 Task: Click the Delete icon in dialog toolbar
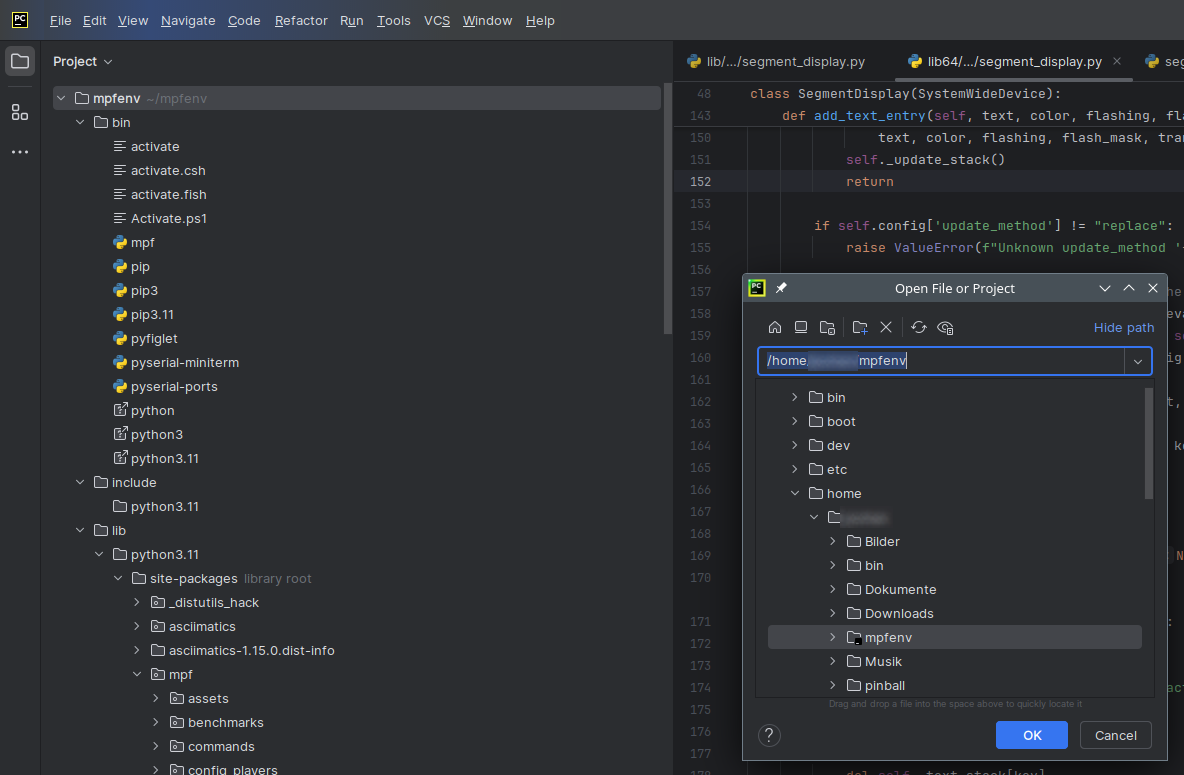tap(886, 327)
